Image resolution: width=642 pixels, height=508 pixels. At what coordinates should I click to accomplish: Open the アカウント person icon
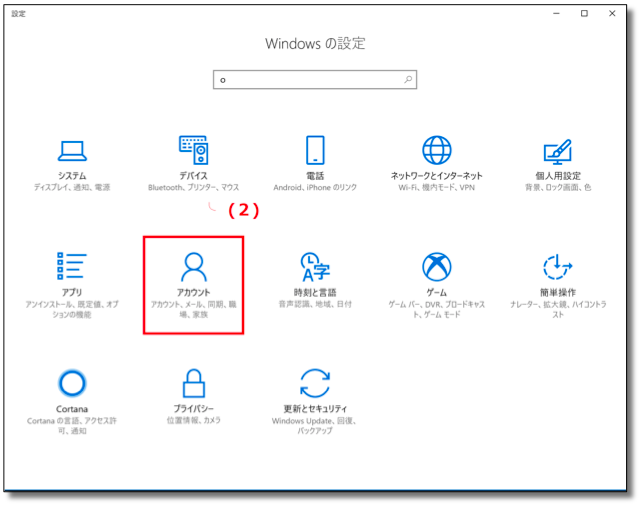[193, 267]
